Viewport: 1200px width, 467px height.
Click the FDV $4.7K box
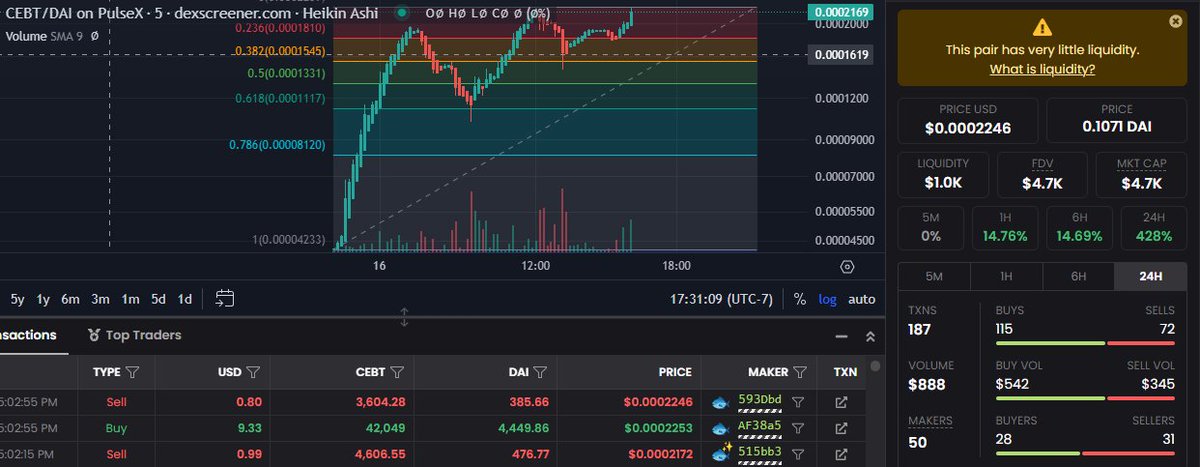pyautogui.click(x=1042, y=174)
